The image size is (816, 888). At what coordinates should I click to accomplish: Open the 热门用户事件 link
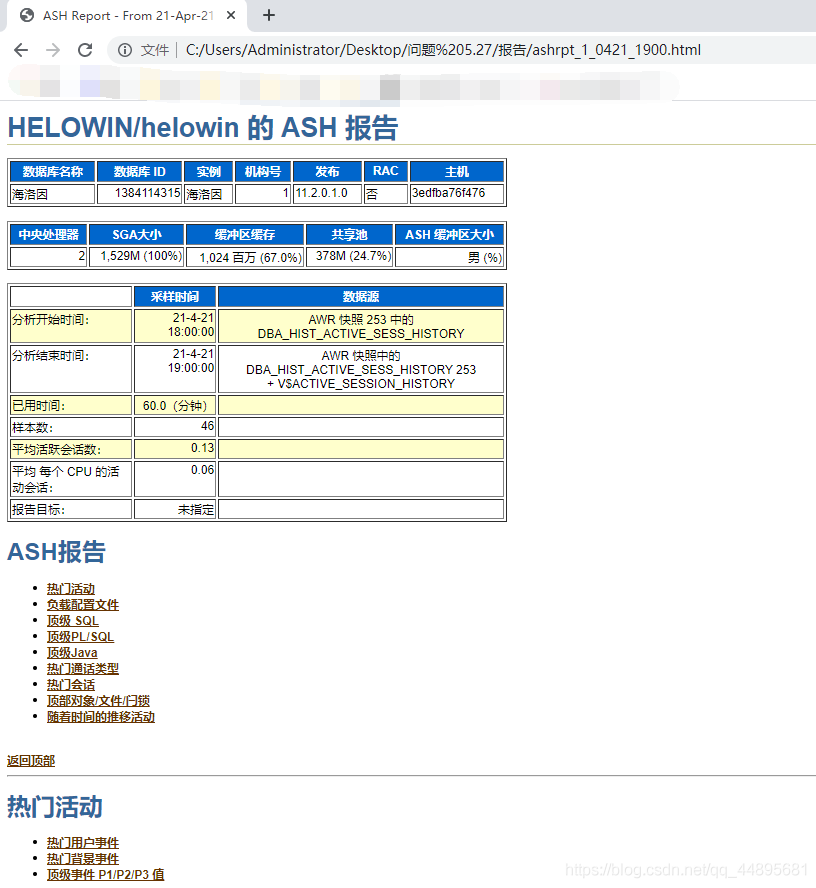[83, 843]
